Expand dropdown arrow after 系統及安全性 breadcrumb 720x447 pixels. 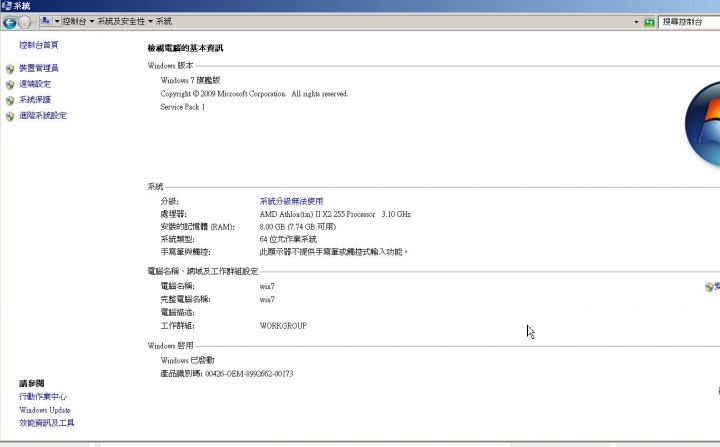pos(150,21)
